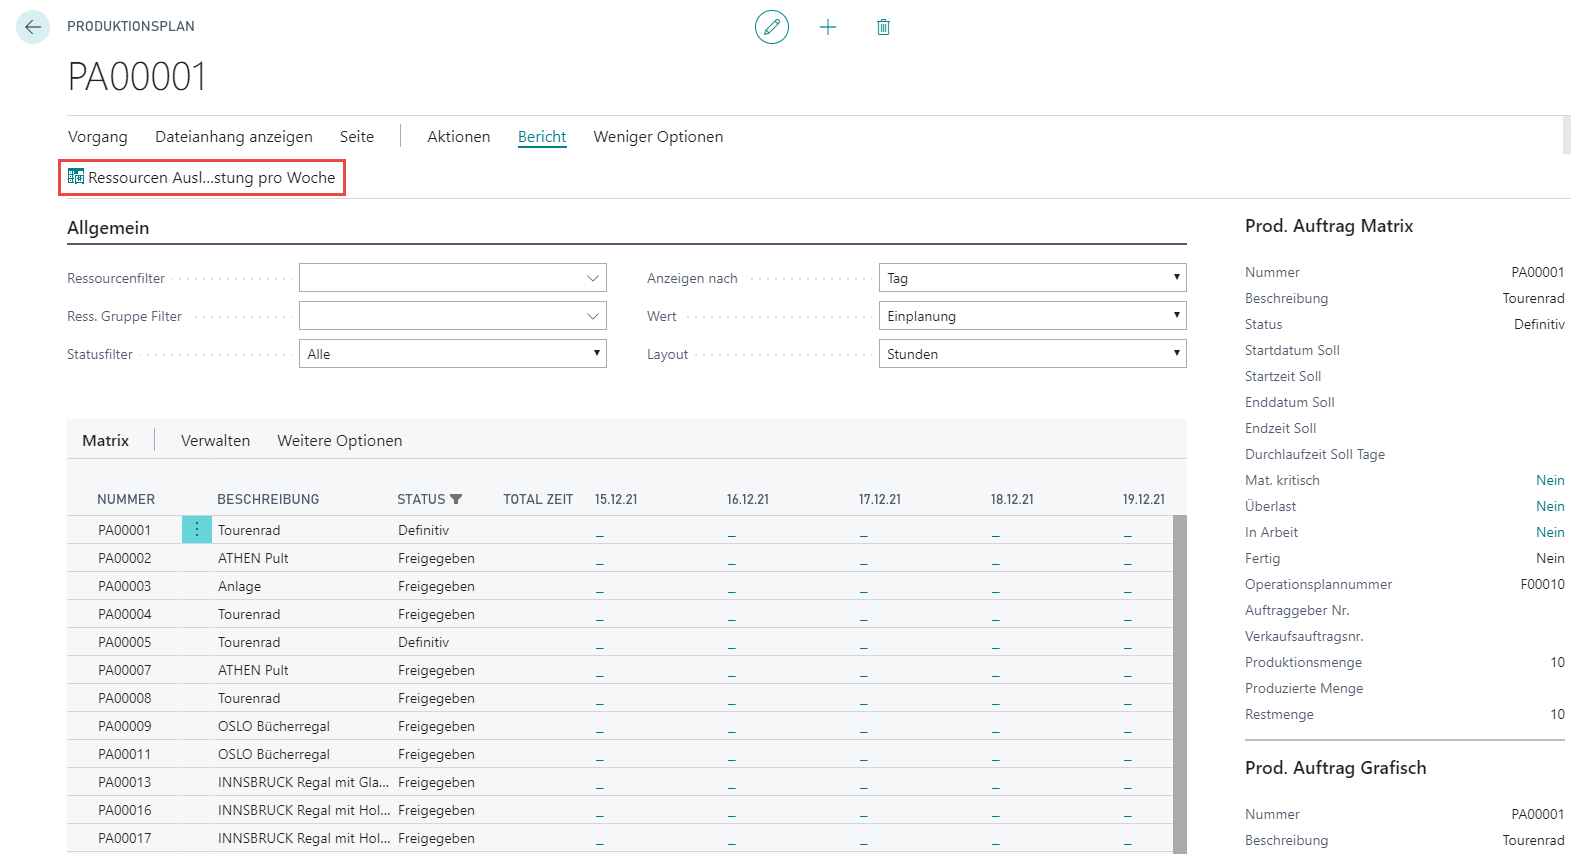This screenshot has height=854, width=1571.
Task: Select row number PA00011
Action: 125,754
